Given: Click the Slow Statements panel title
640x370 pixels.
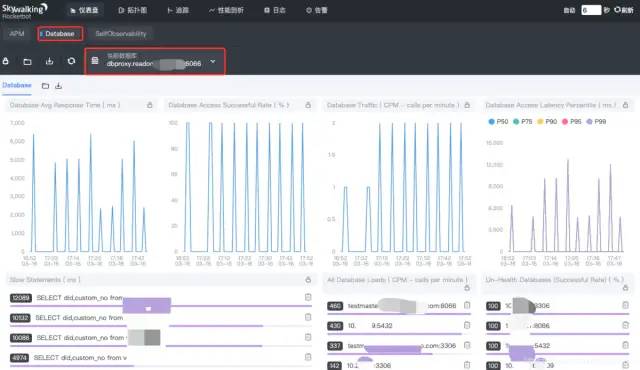Looking at the screenshot, I should (45, 279).
